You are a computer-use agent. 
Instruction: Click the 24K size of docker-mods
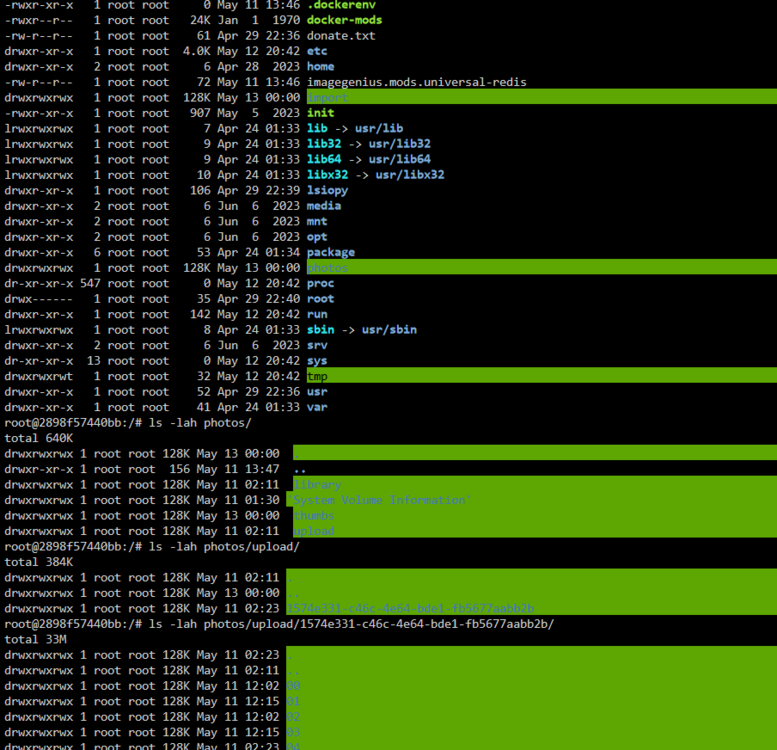200,20
